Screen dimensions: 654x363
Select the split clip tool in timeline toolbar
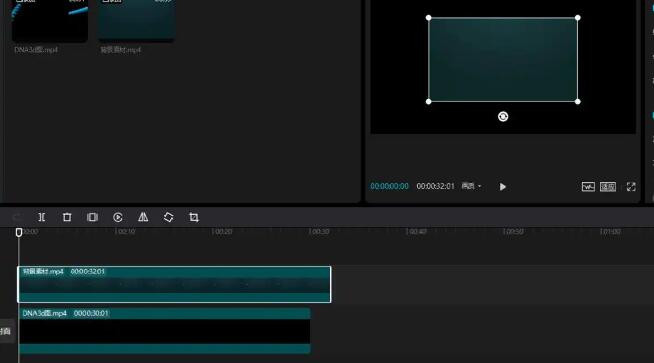click(41, 217)
